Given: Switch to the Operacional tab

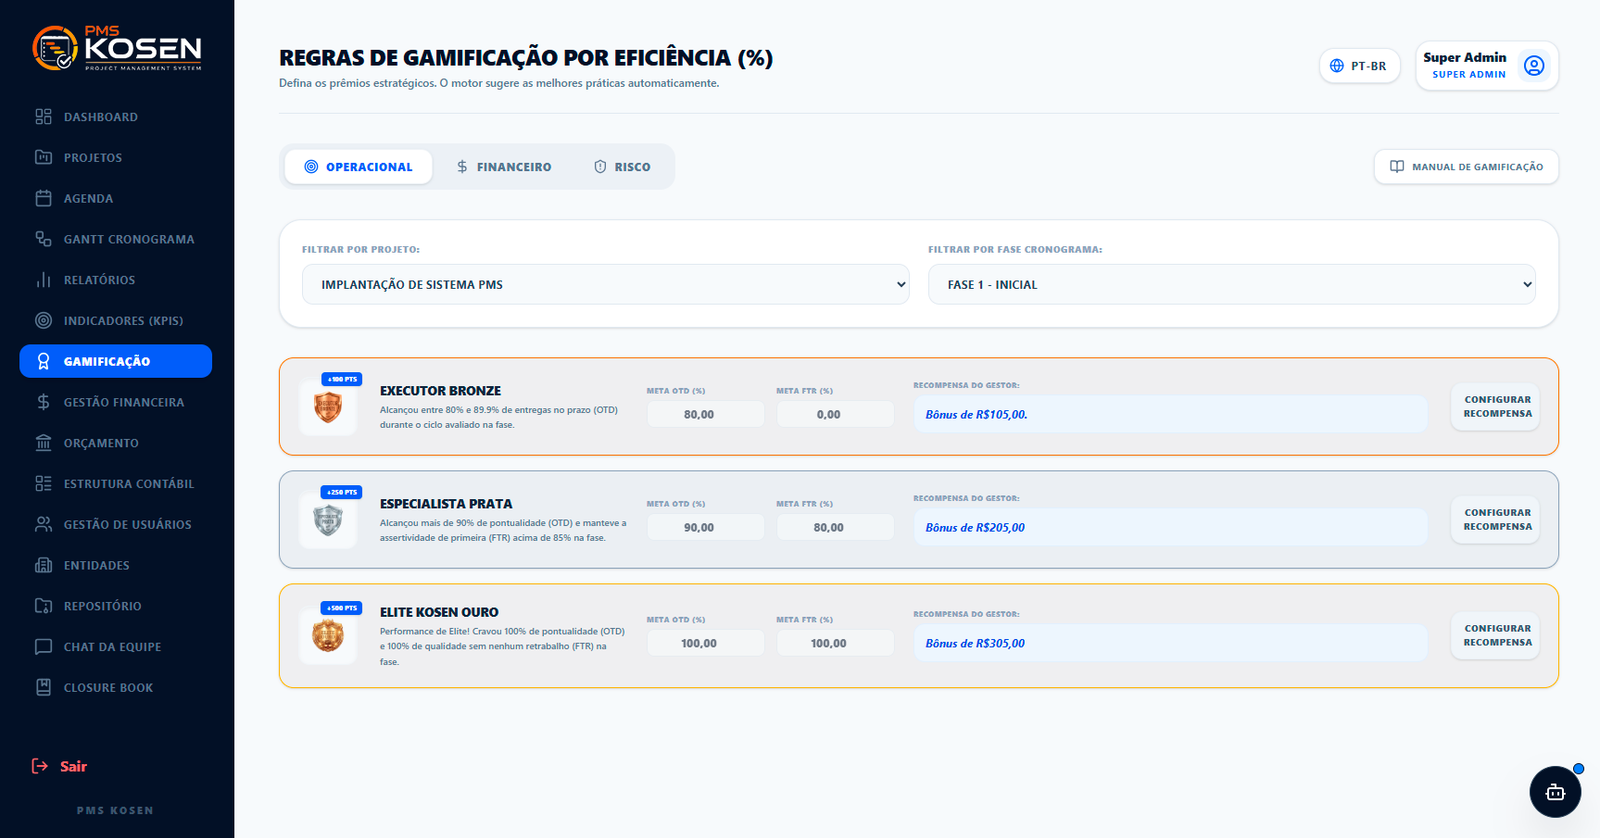Looking at the screenshot, I should coord(358,167).
